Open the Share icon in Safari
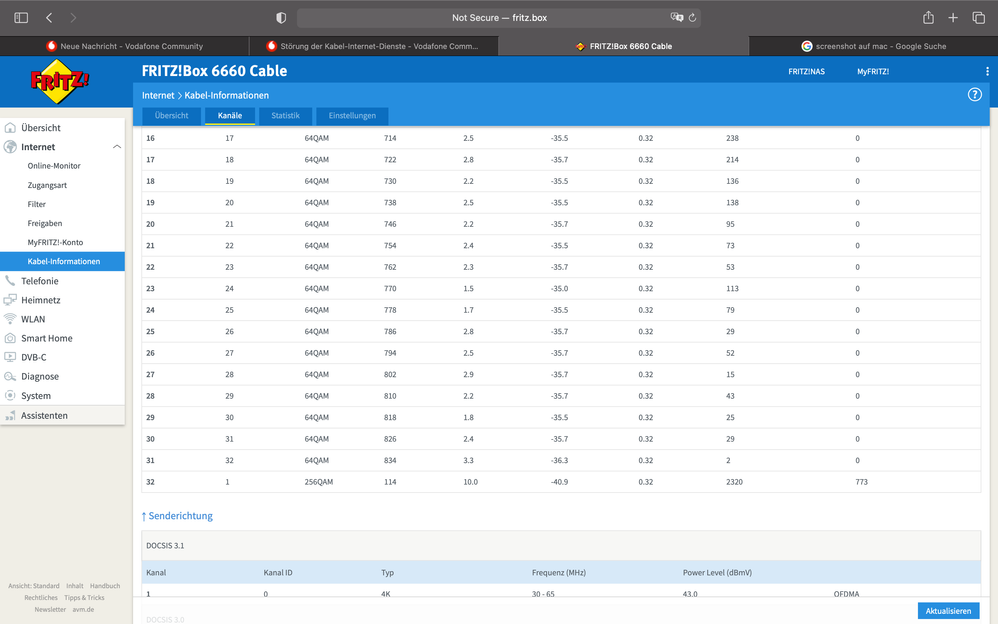This screenshot has height=624, width=998. coord(929,17)
